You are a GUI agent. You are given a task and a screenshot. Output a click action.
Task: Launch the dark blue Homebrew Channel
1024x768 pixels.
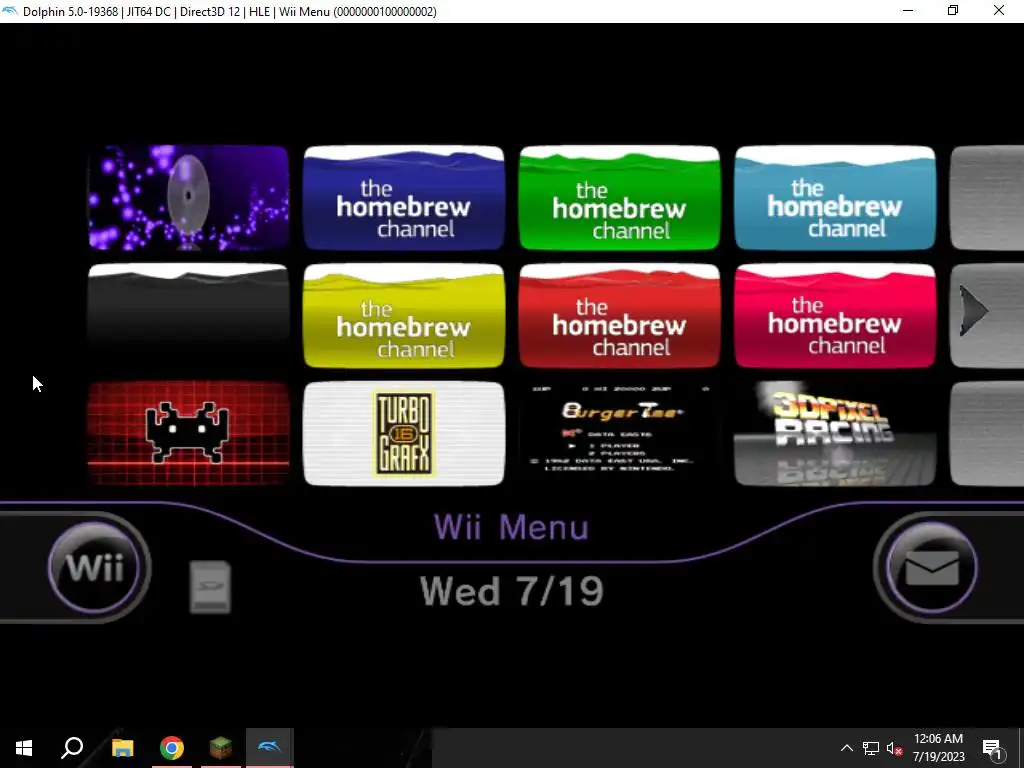point(404,198)
